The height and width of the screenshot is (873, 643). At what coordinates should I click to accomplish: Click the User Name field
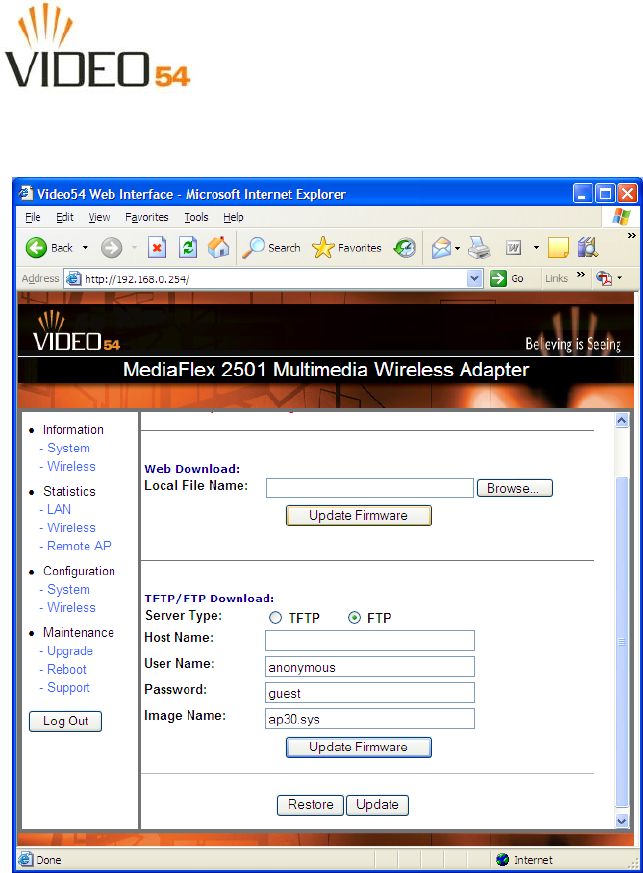370,666
